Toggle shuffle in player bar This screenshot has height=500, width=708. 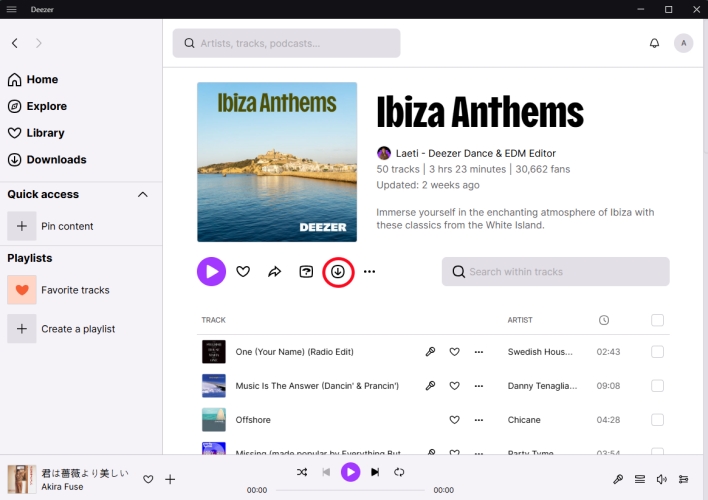click(x=302, y=472)
